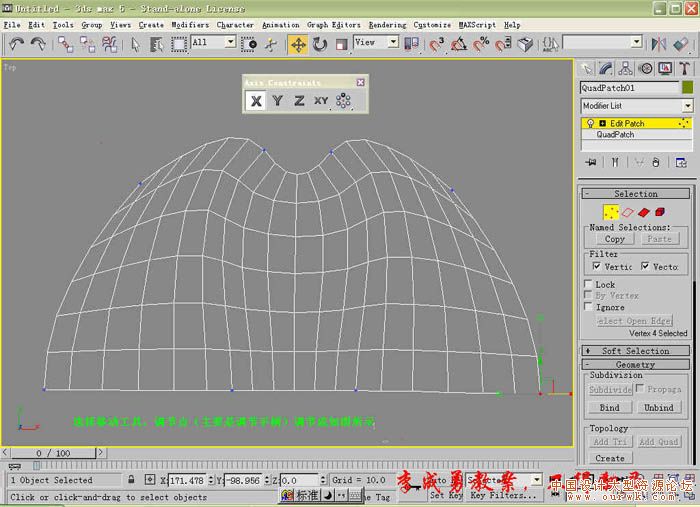
Task: Enable the Ignore Backfacing checkbox
Action: click(588, 307)
